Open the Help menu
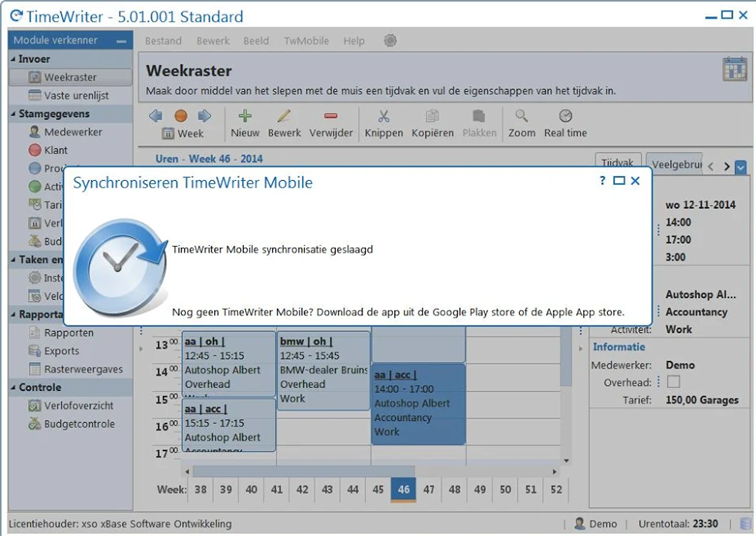This screenshot has height=536, width=756. coord(354,41)
